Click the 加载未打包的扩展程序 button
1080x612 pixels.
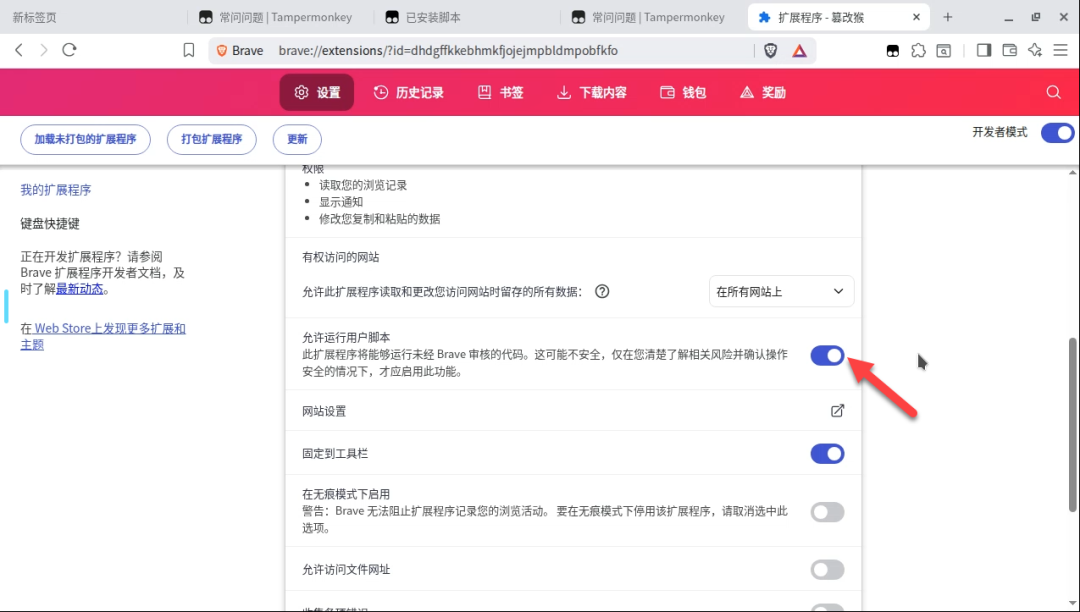tap(85, 139)
